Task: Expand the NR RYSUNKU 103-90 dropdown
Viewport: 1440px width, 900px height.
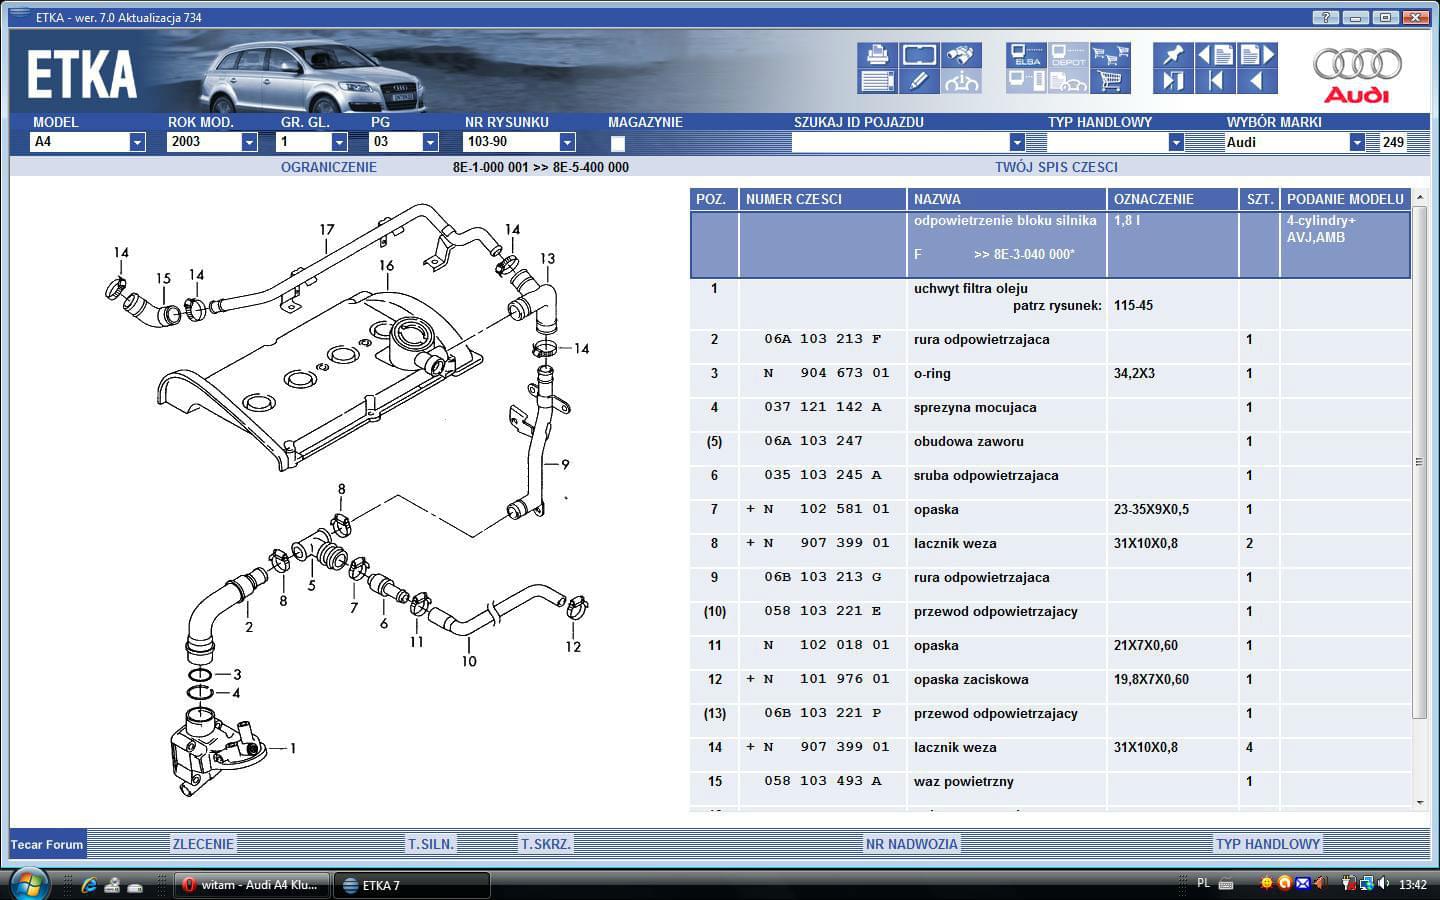Action: 567,143
